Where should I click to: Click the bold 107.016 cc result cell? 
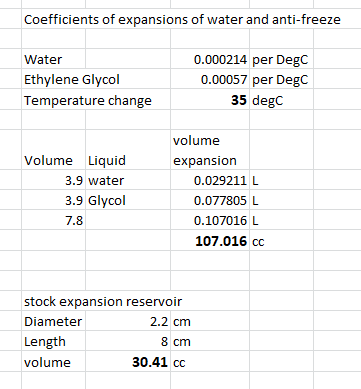pos(210,240)
